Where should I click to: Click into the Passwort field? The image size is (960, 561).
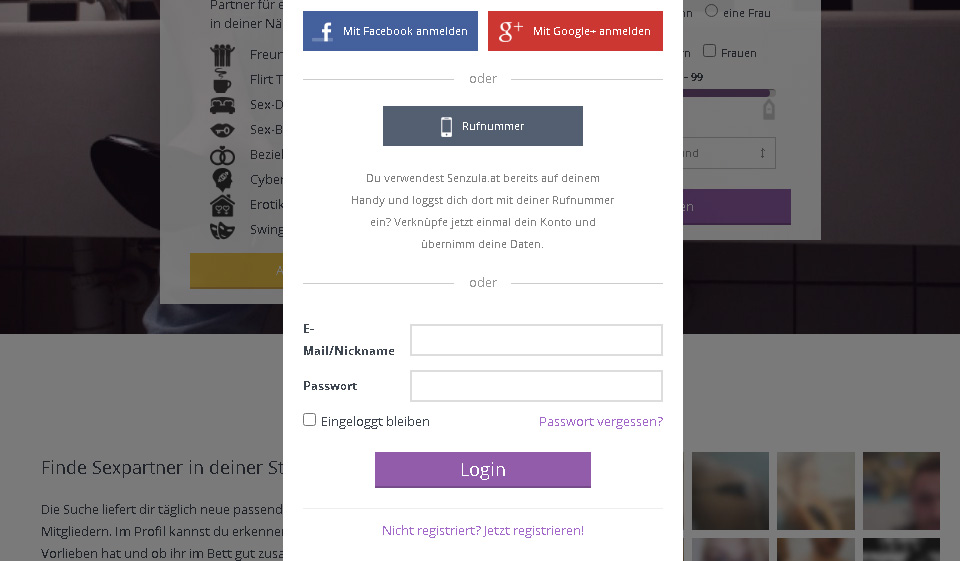[x=536, y=386]
